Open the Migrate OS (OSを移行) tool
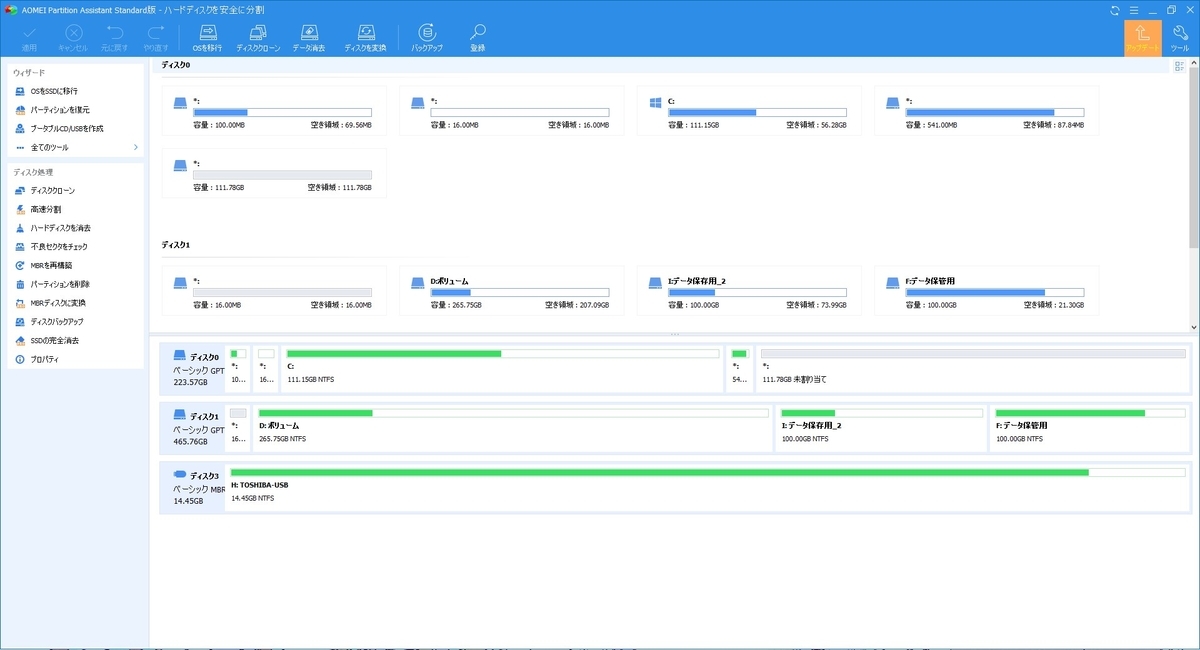 [x=207, y=38]
